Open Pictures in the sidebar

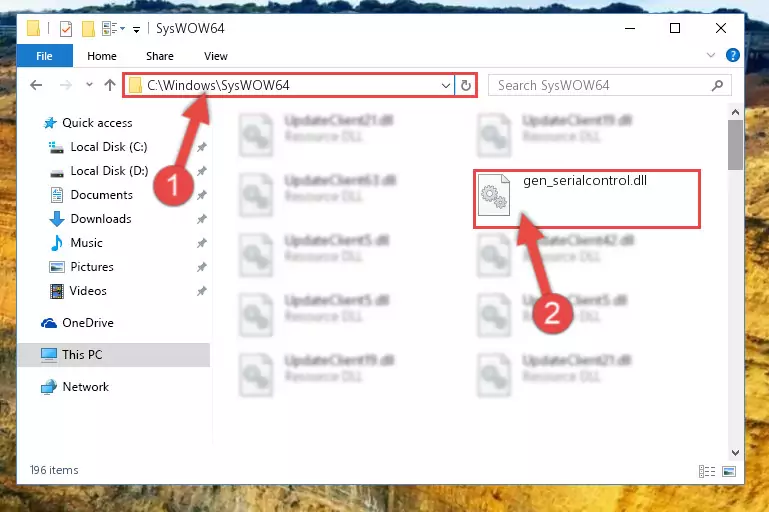[92, 267]
